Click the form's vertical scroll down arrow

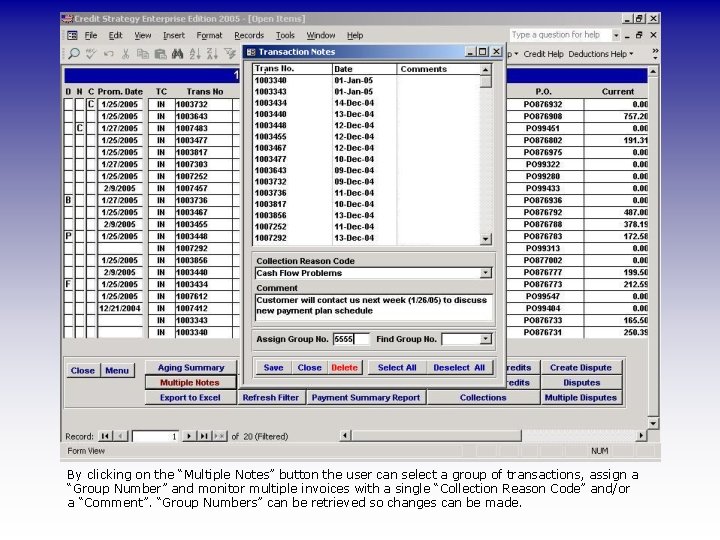(x=652, y=423)
